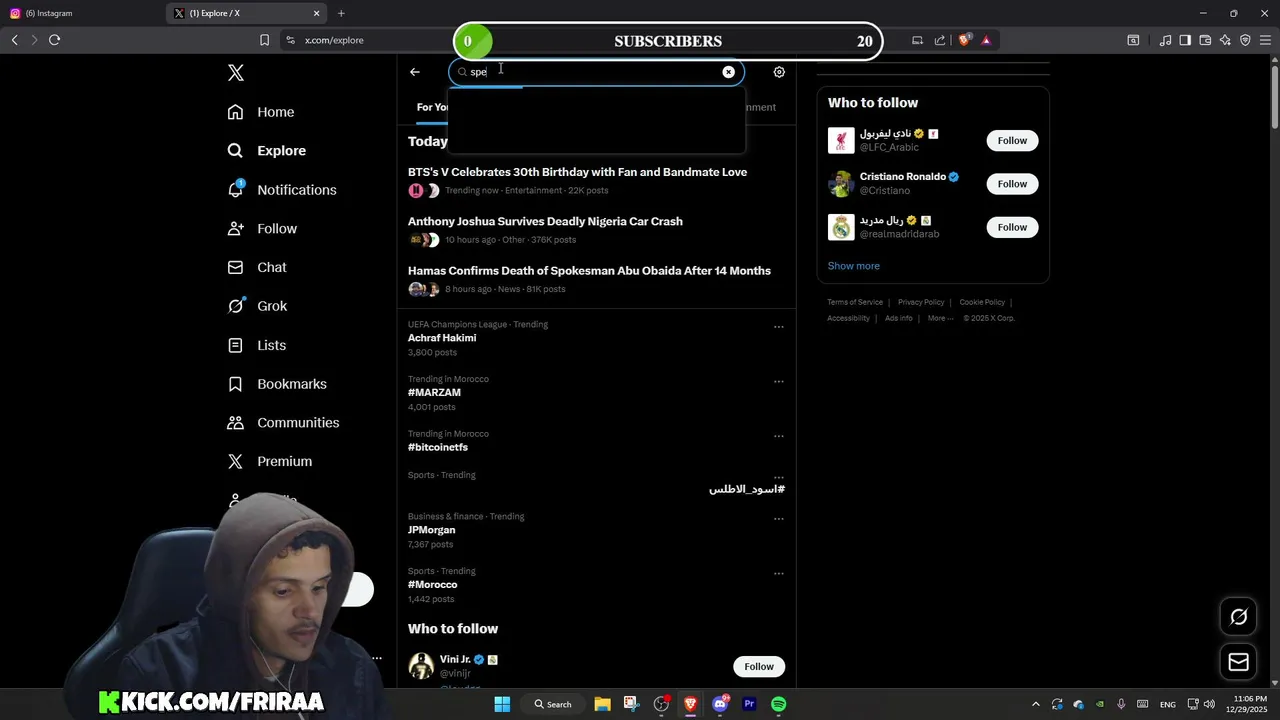Open Spotify from the taskbar

[779, 704]
